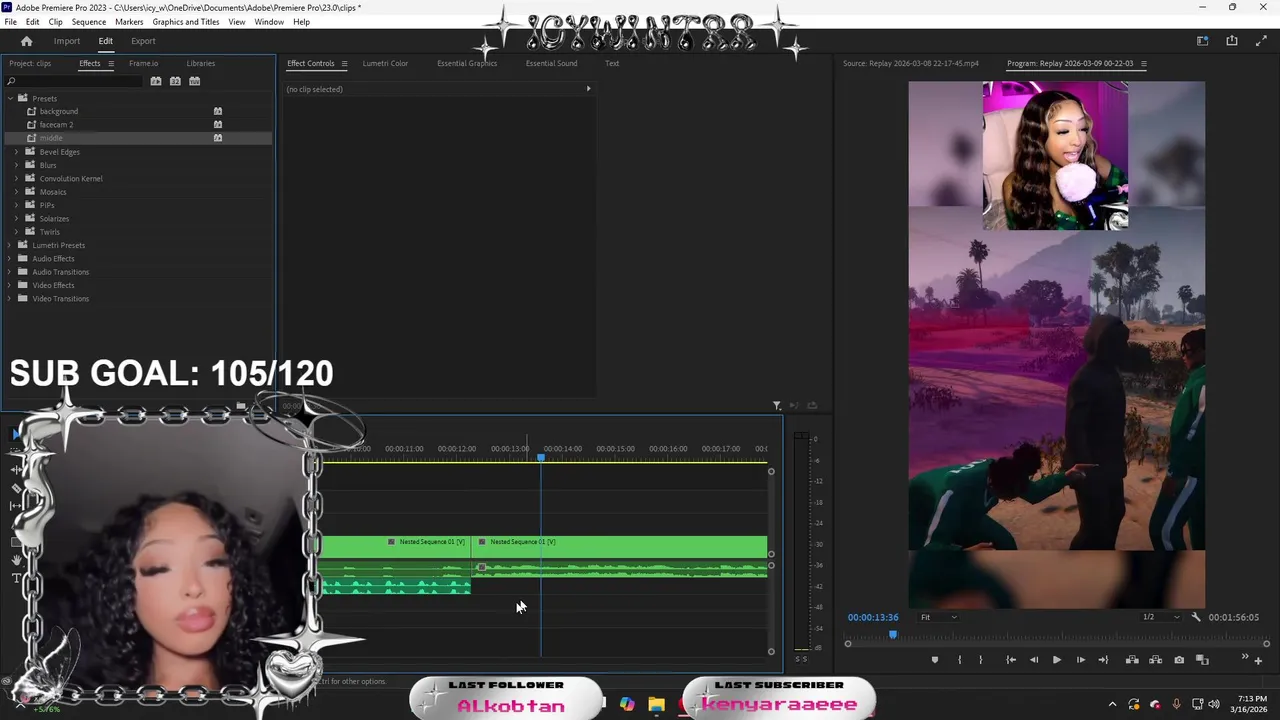Expand the Blurs preset folder
The height and width of the screenshot is (720, 1280).
16,165
